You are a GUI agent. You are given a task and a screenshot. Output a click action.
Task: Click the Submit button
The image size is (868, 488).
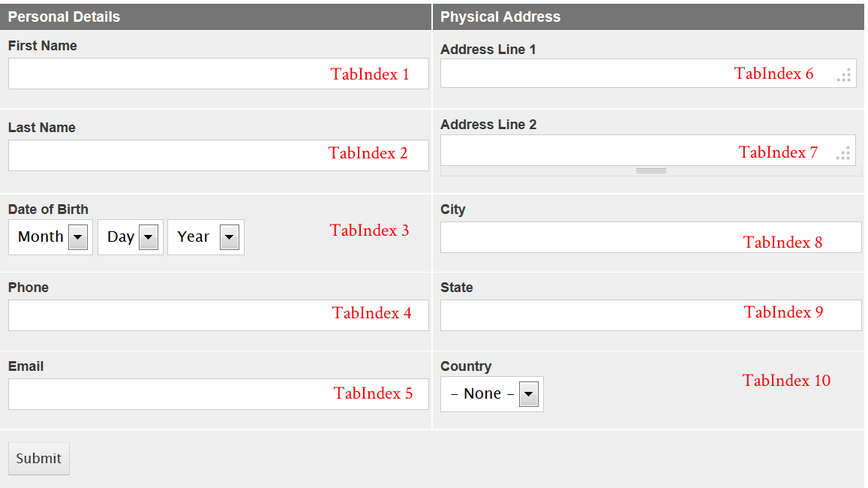click(x=39, y=458)
